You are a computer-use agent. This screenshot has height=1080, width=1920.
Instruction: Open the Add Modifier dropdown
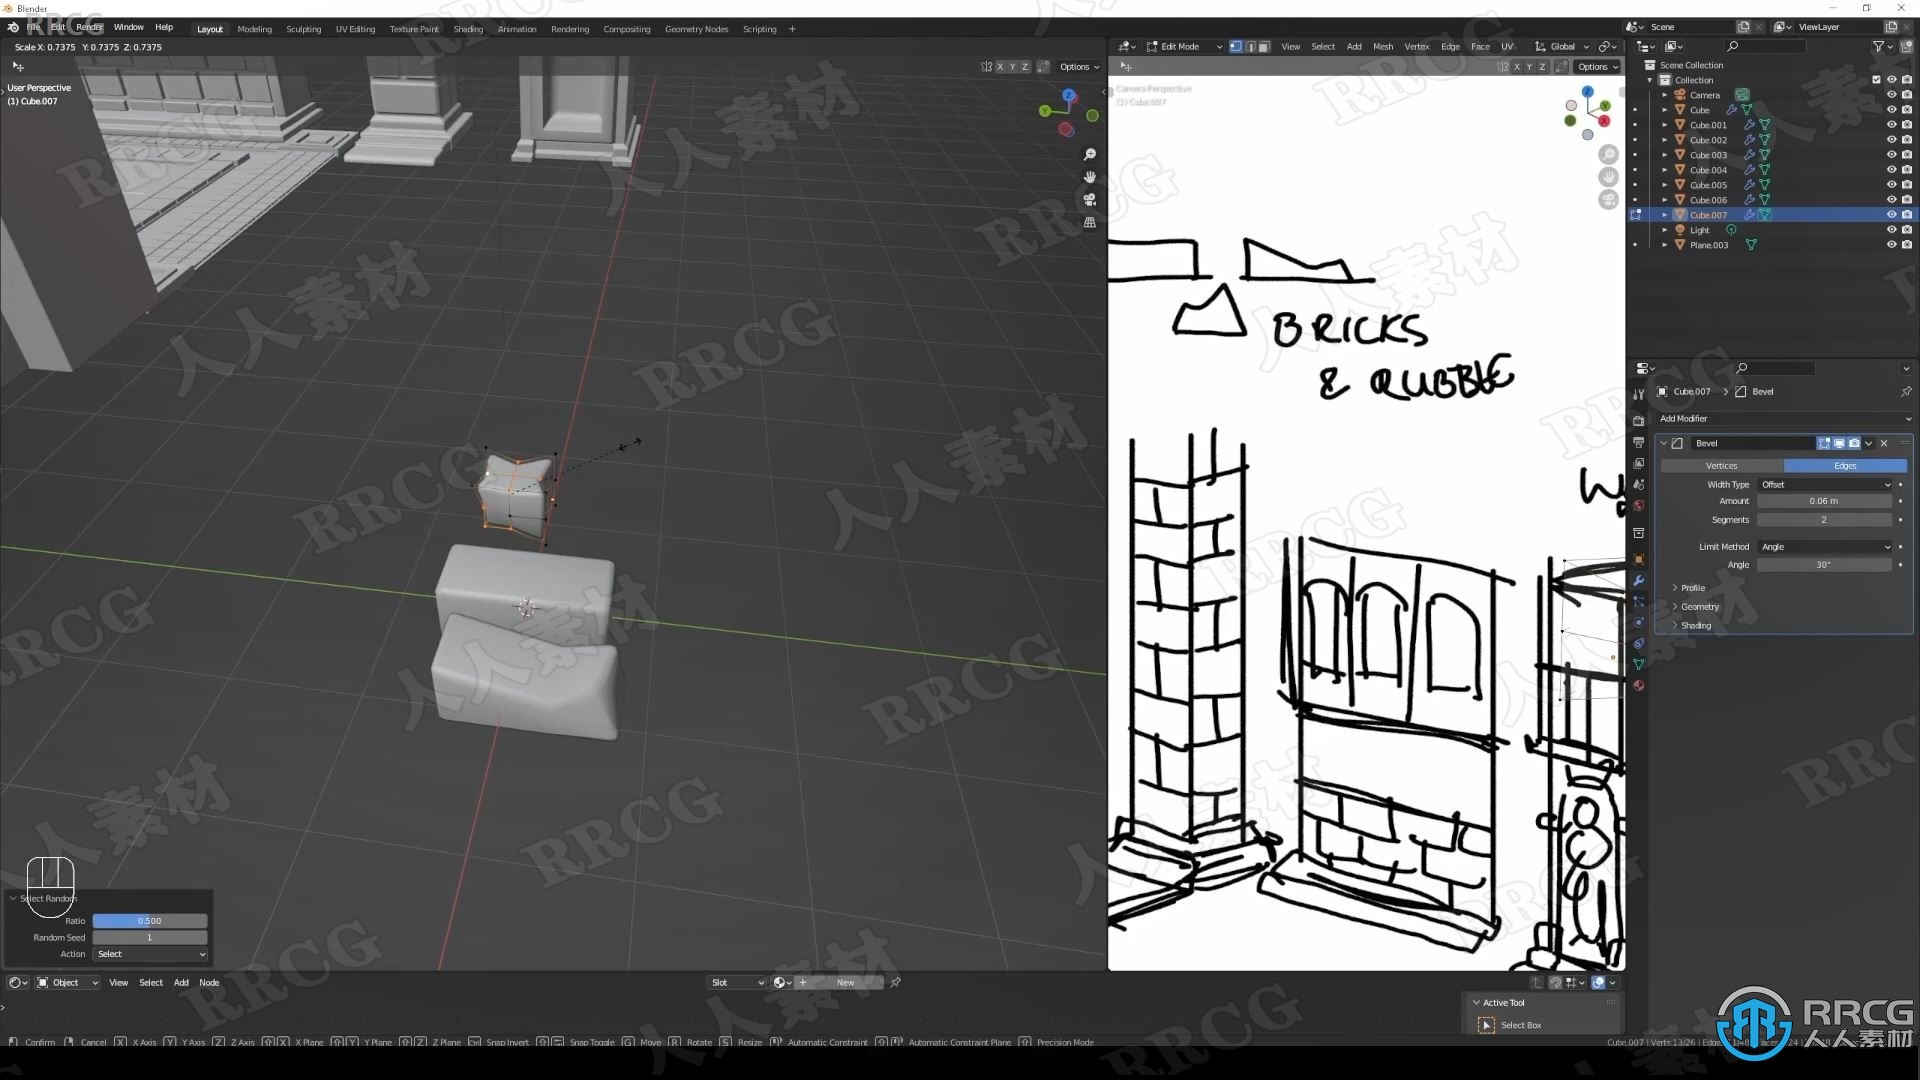[x=1784, y=419]
